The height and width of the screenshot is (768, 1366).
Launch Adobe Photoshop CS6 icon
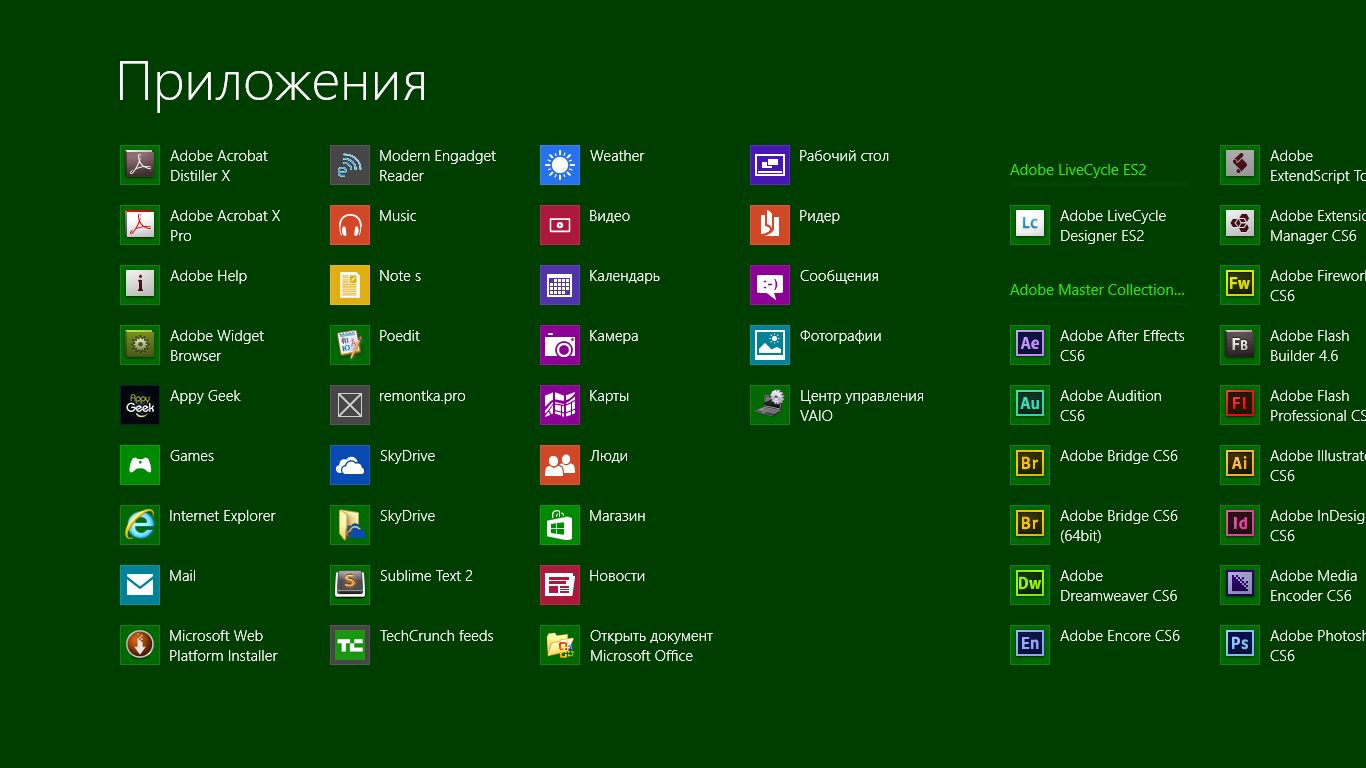[x=1240, y=645]
